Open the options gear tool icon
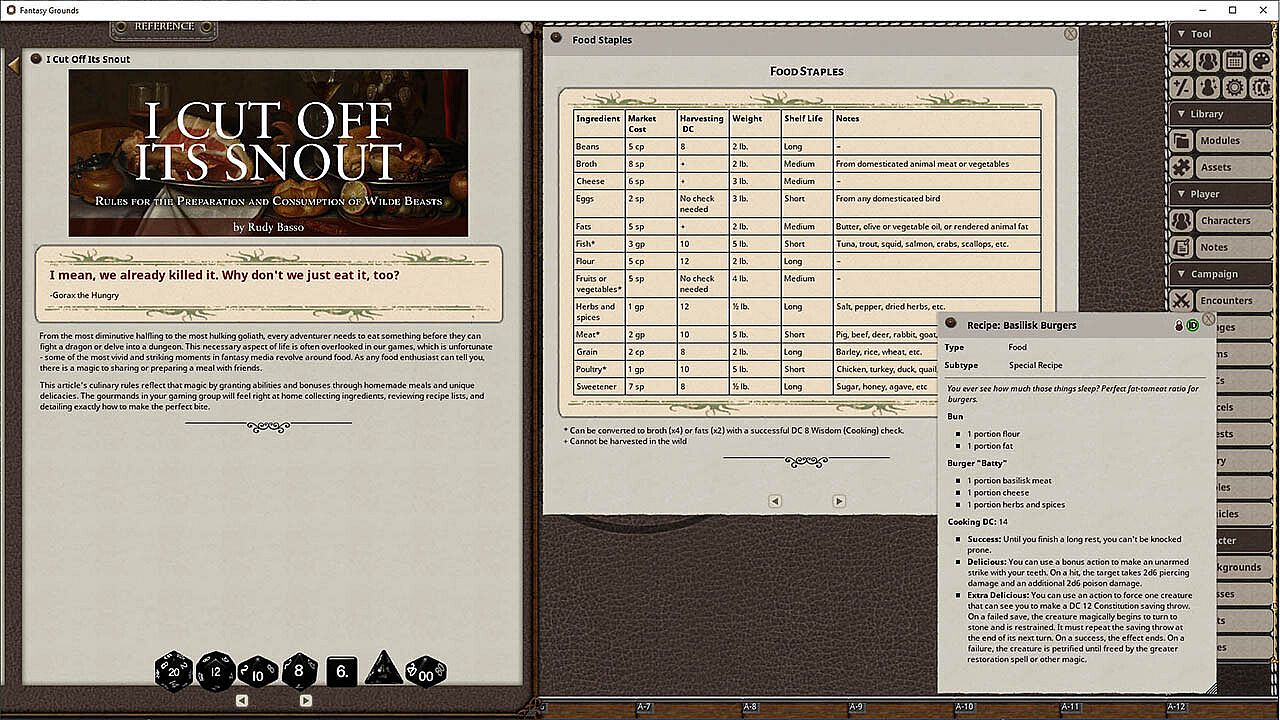This screenshot has width=1280, height=720. (x=1234, y=87)
